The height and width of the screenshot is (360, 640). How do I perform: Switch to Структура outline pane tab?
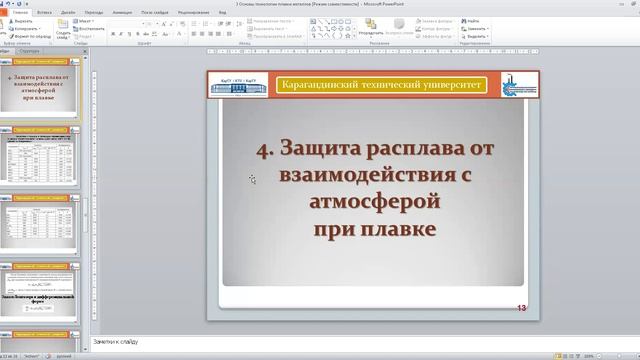click(30, 51)
